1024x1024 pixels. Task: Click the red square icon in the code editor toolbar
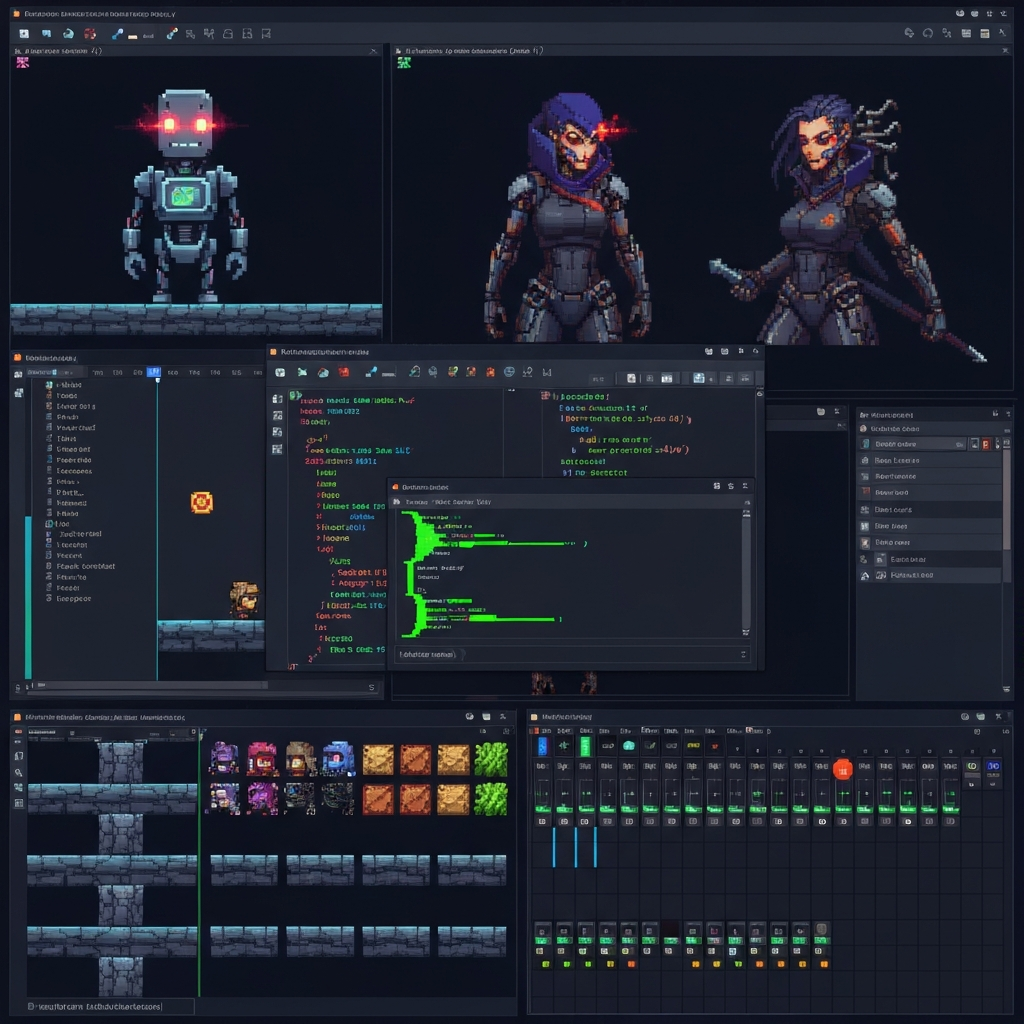(x=344, y=372)
